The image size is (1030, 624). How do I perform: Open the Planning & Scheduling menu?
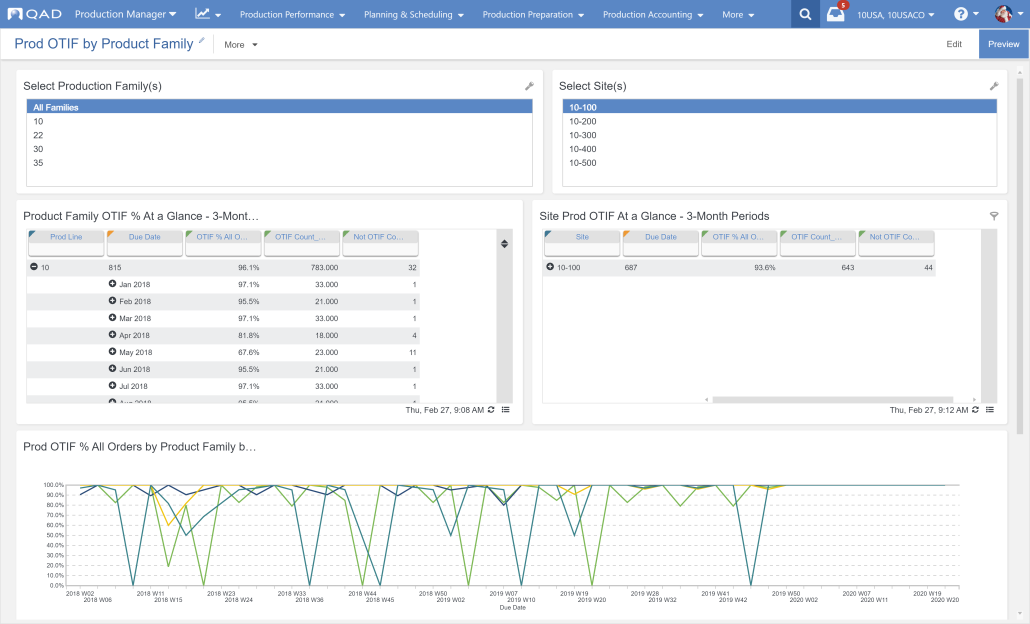pos(413,14)
